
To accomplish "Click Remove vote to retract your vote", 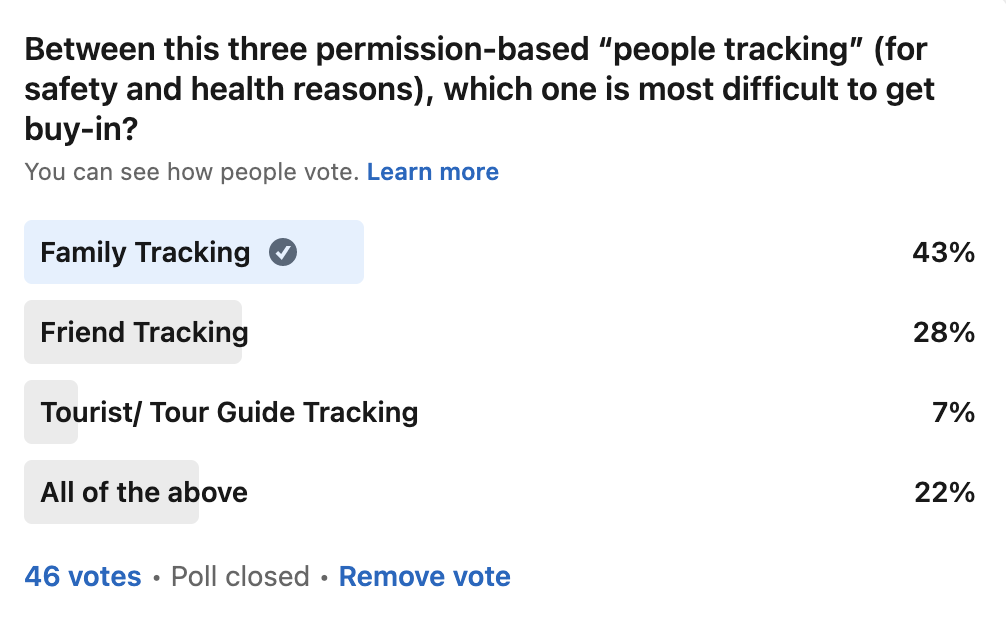I will pos(424,577).
